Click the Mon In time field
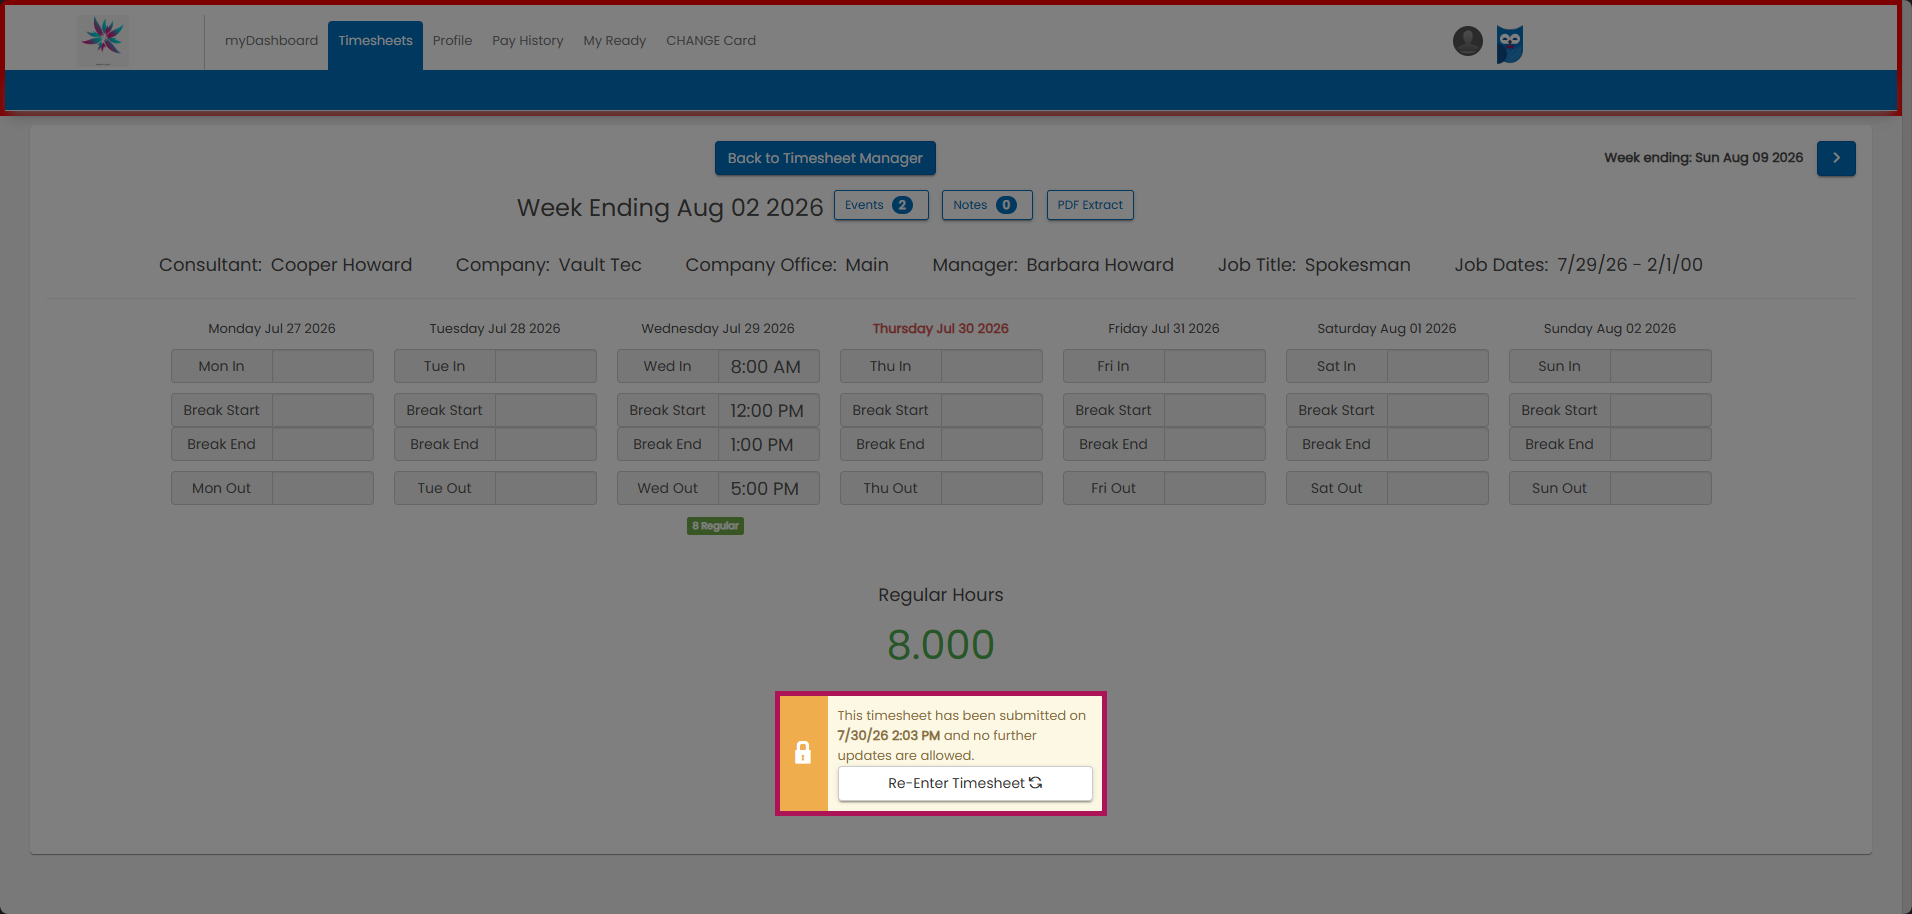The image size is (1912, 914). 322,366
